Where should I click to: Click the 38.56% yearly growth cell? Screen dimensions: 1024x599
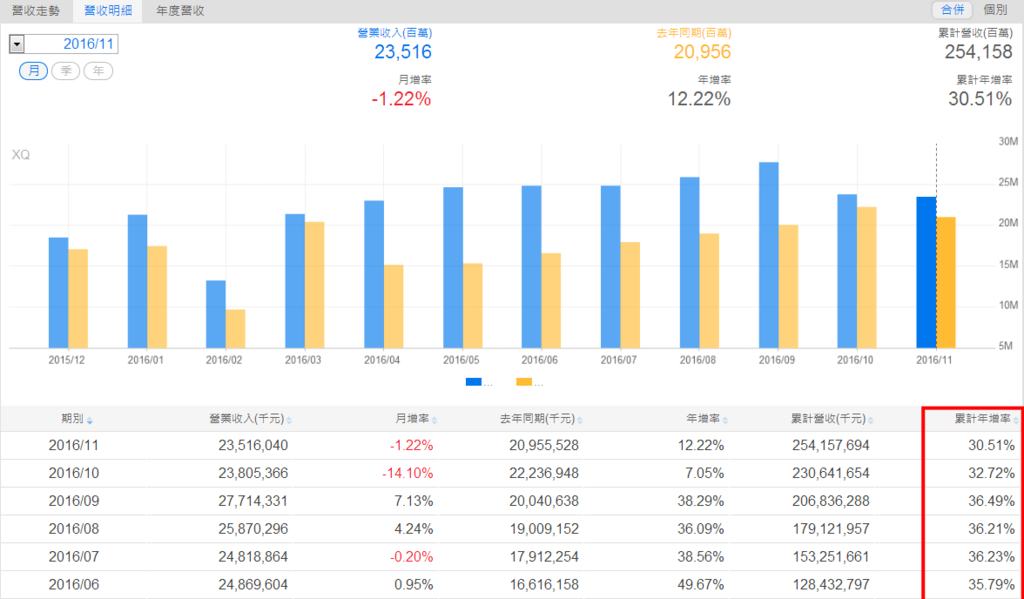(x=701, y=557)
